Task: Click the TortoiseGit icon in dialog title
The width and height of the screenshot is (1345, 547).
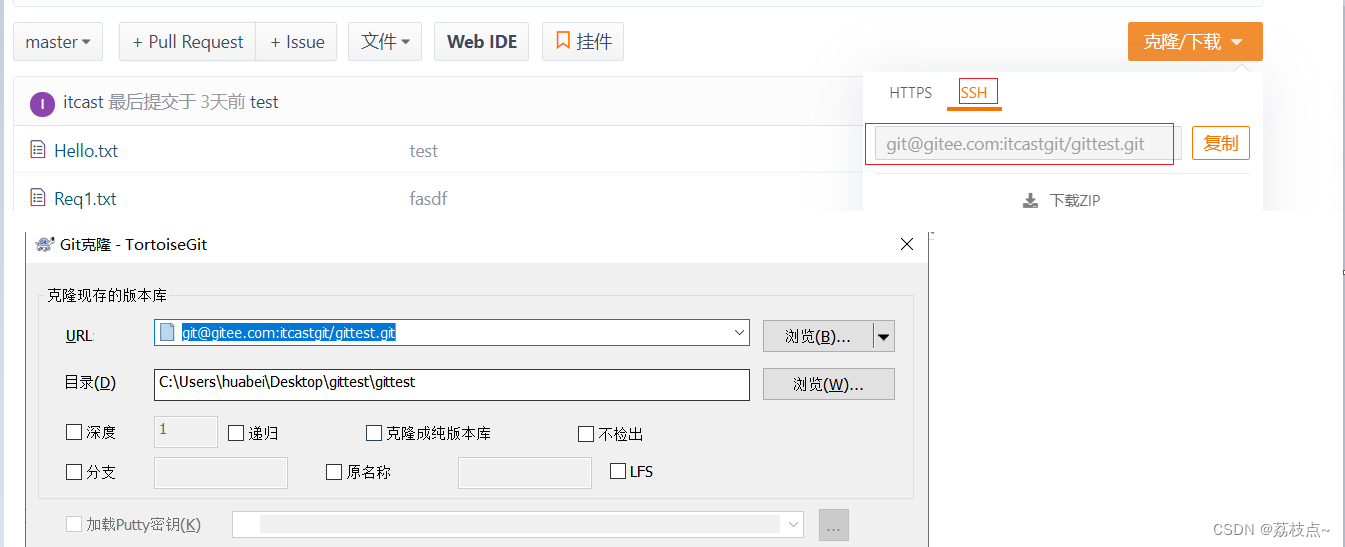Action: (44, 244)
